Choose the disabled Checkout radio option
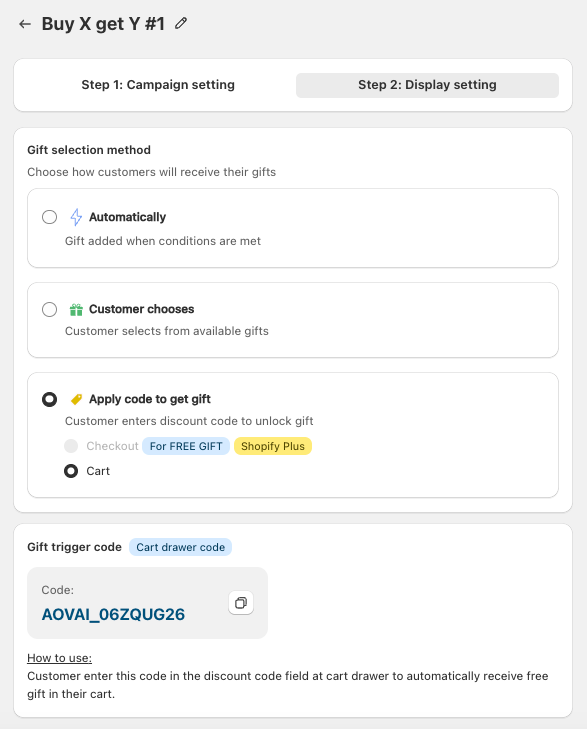Screen dimensions: 587x729 pyautogui.click(x=71, y=446)
